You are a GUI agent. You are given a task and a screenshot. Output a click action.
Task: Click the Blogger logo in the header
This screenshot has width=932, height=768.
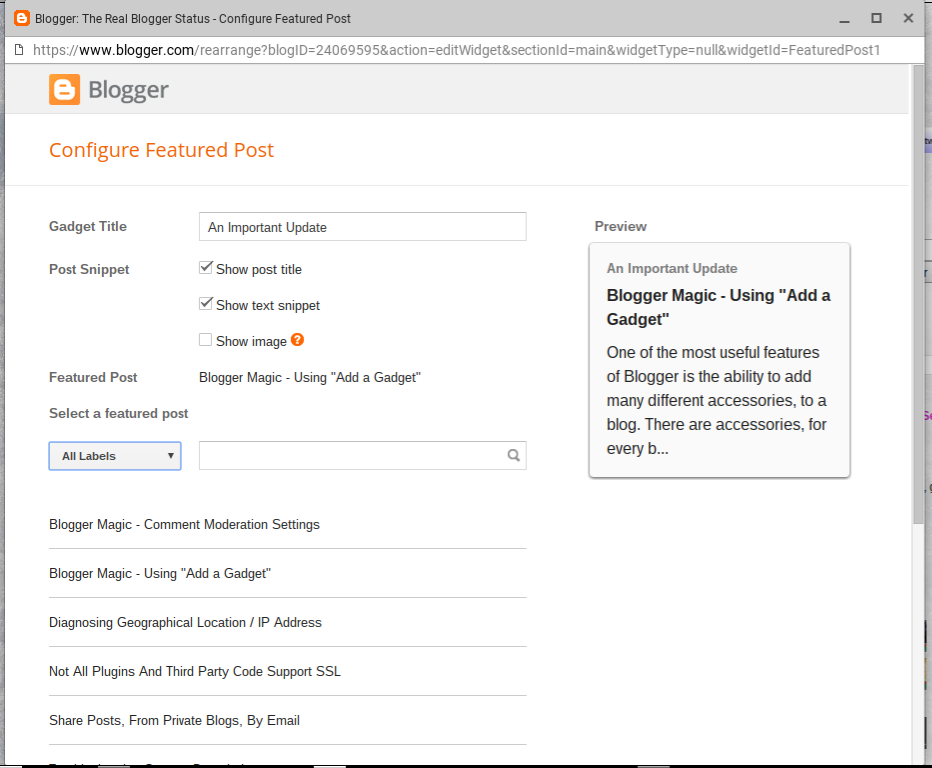[x=108, y=89]
